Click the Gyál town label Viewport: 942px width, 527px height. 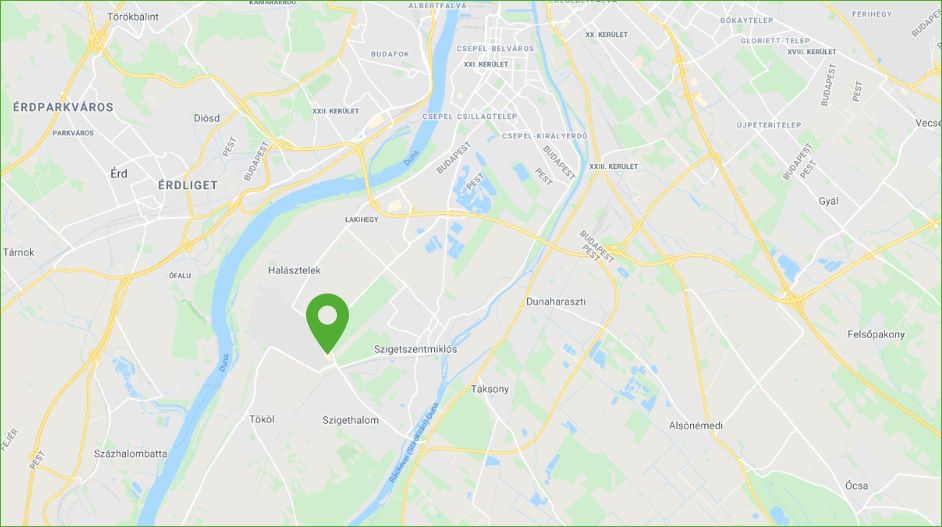828,201
